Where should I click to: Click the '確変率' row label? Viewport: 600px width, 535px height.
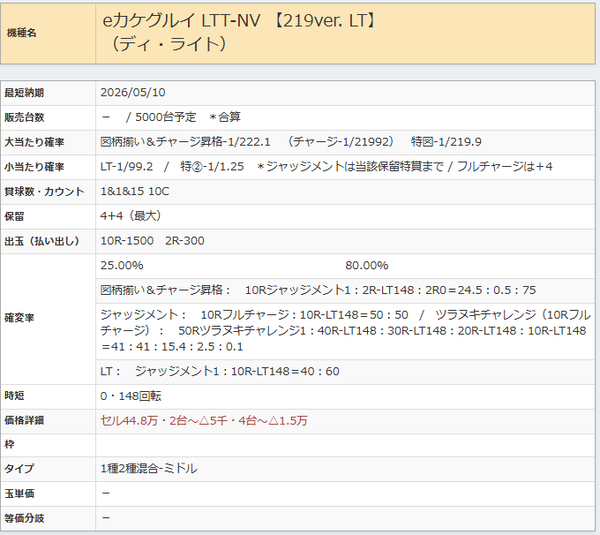(x=19, y=318)
